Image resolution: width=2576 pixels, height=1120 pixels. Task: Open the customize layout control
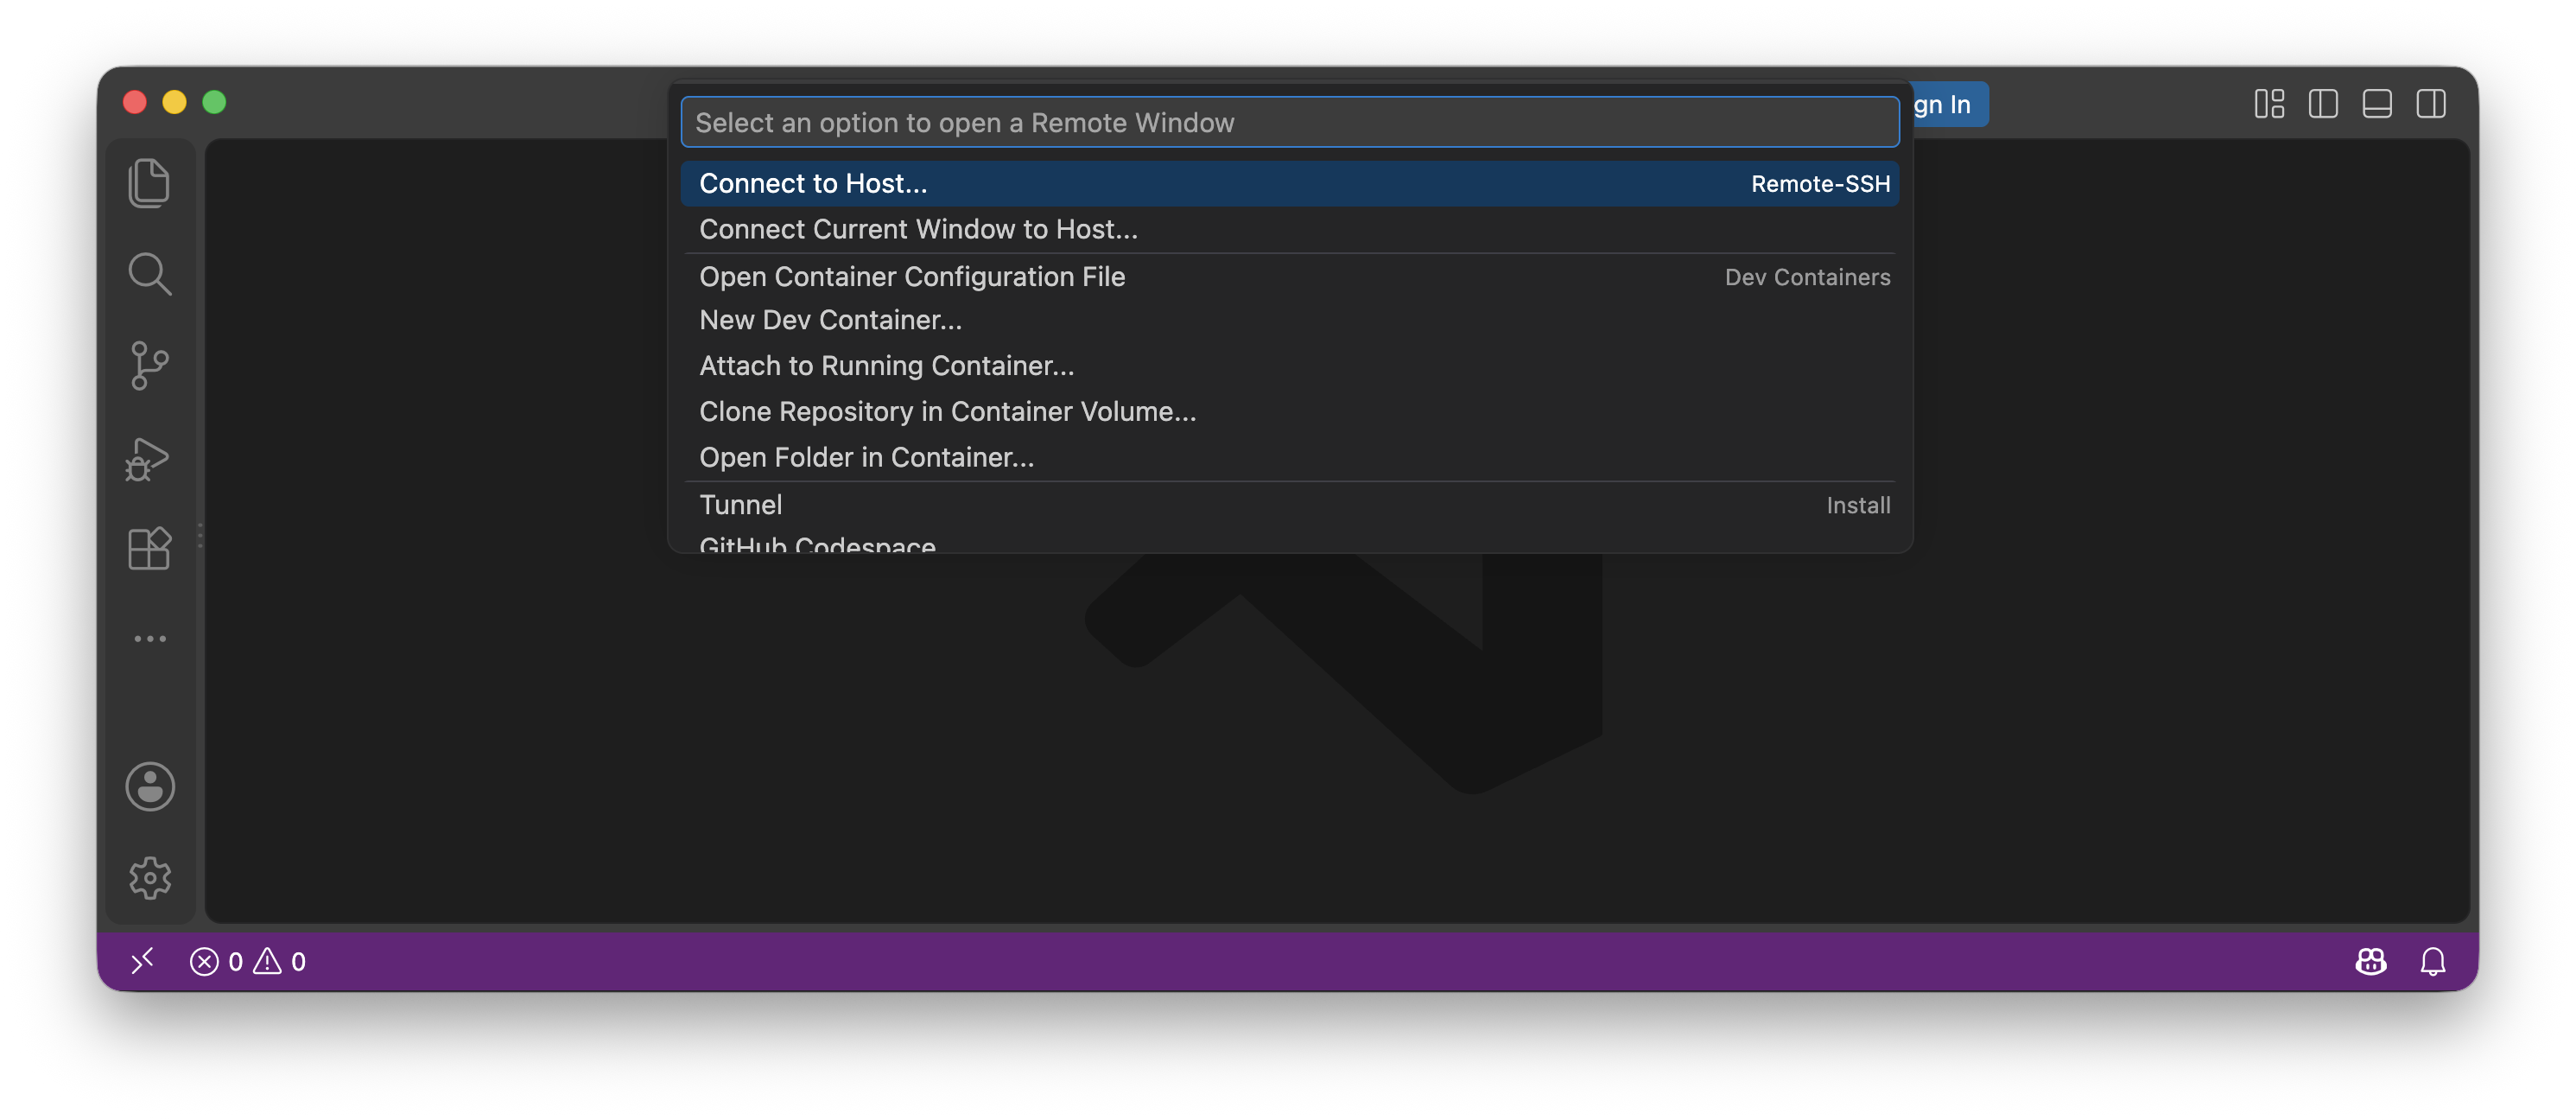coord(2268,104)
